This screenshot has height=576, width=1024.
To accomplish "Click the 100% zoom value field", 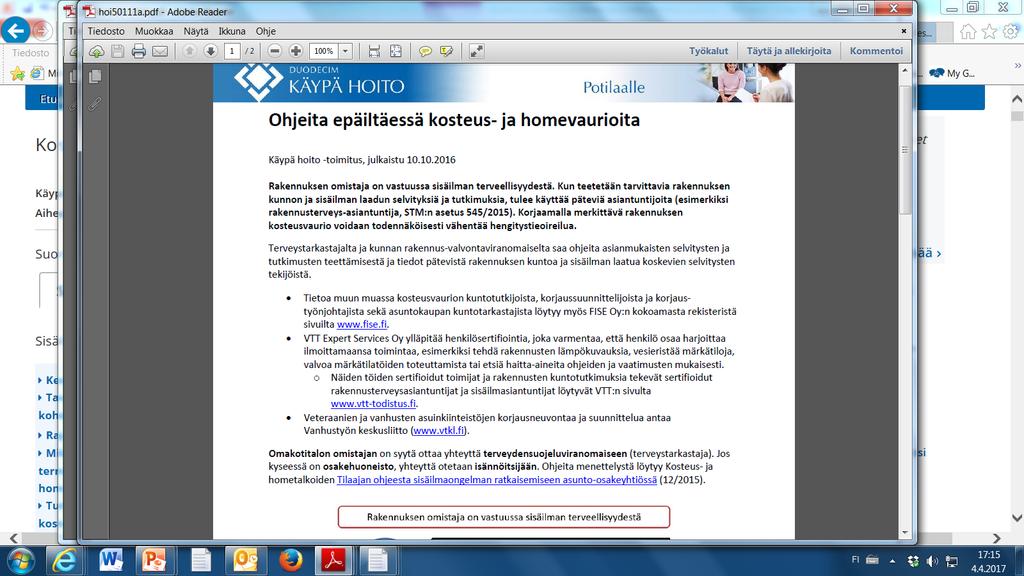I will point(323,51).
